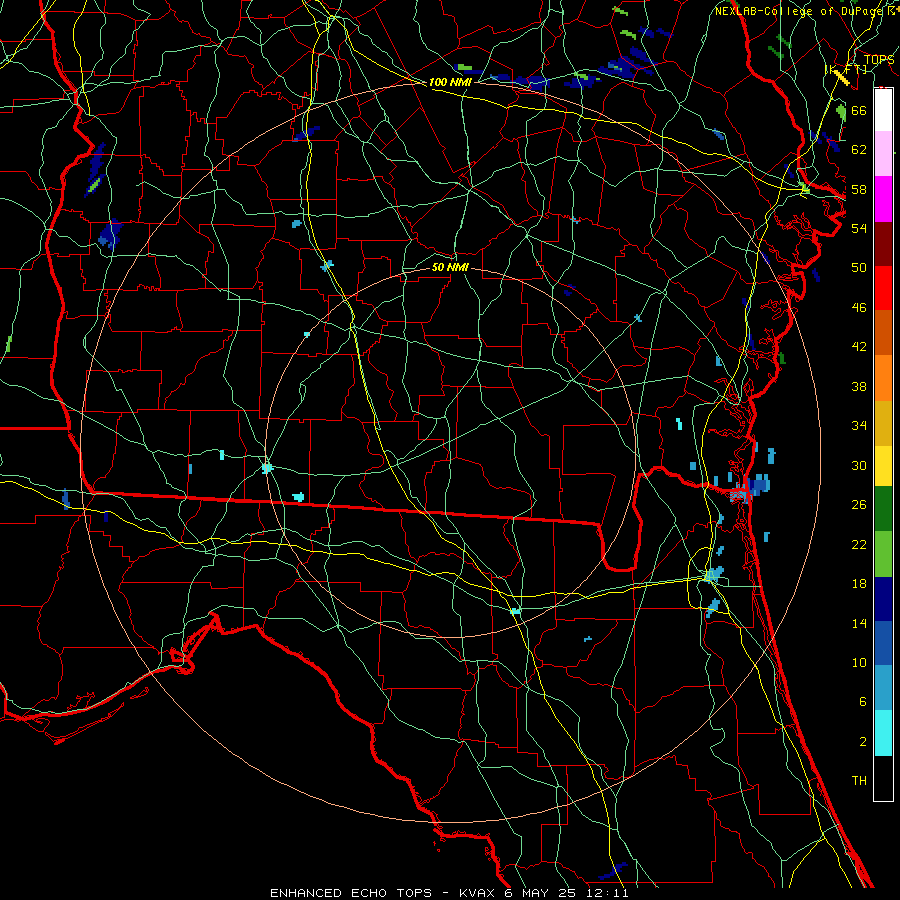Select the medium blue legend swatch
The width and height of the screenshot is (900, 900).
pos(883,643)
